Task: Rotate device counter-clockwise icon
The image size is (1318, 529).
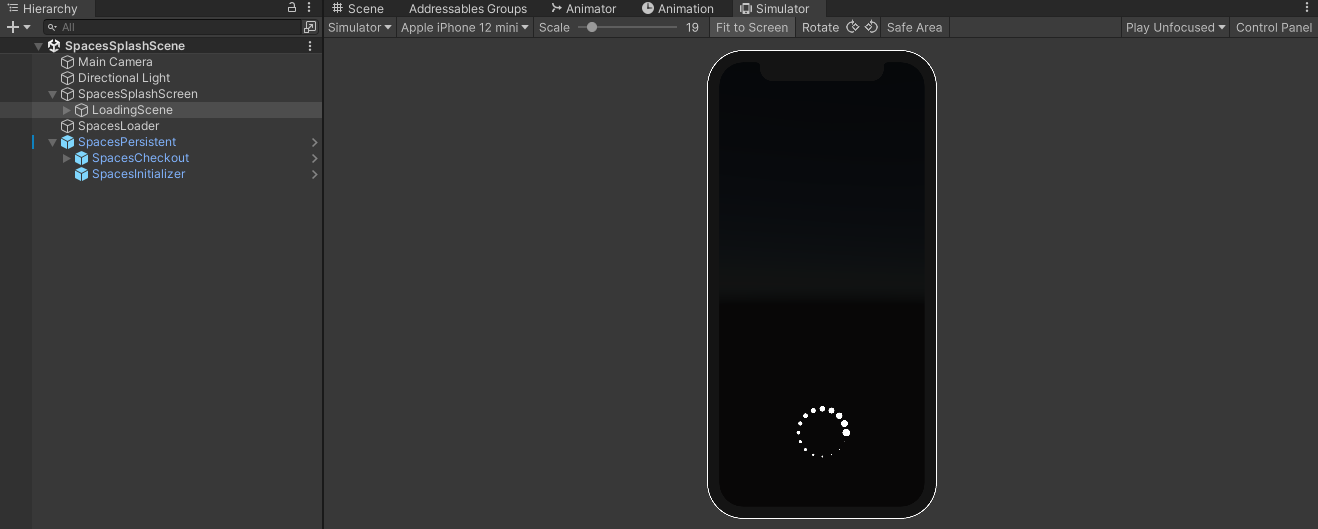Action: (871, 27)
